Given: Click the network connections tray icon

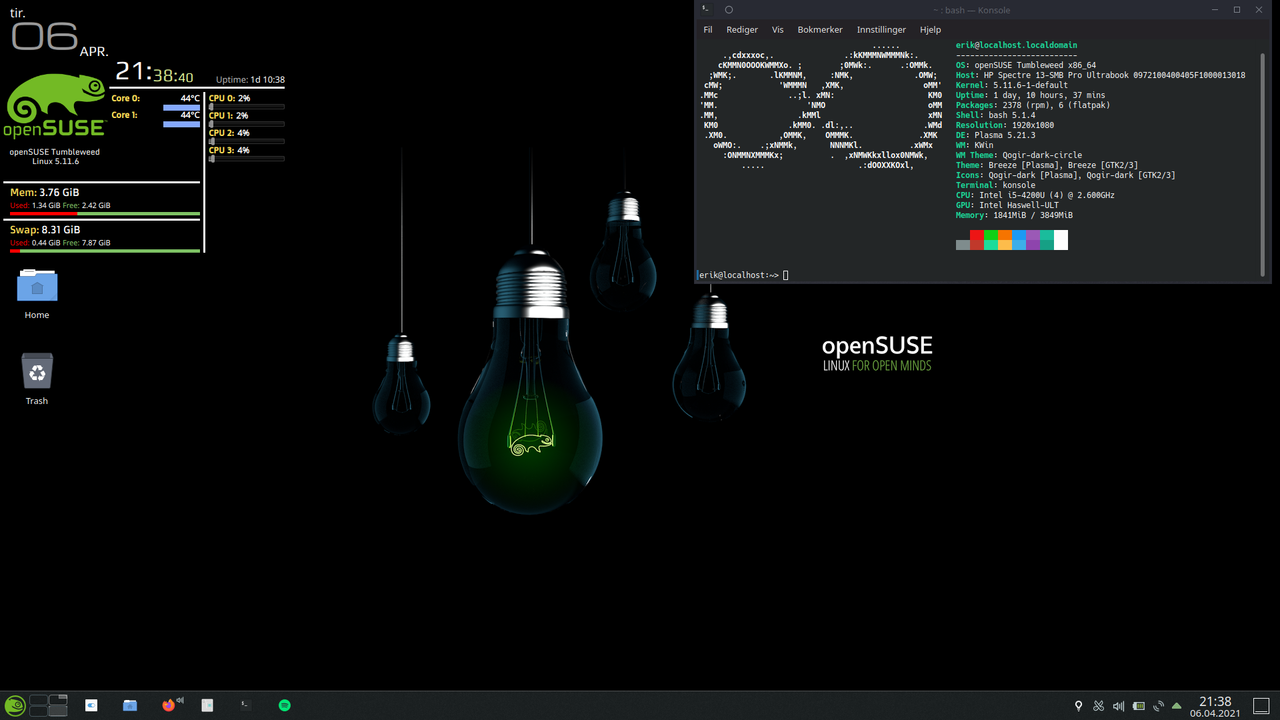Looking at the screenshot, I should (x=1158, y=705).
